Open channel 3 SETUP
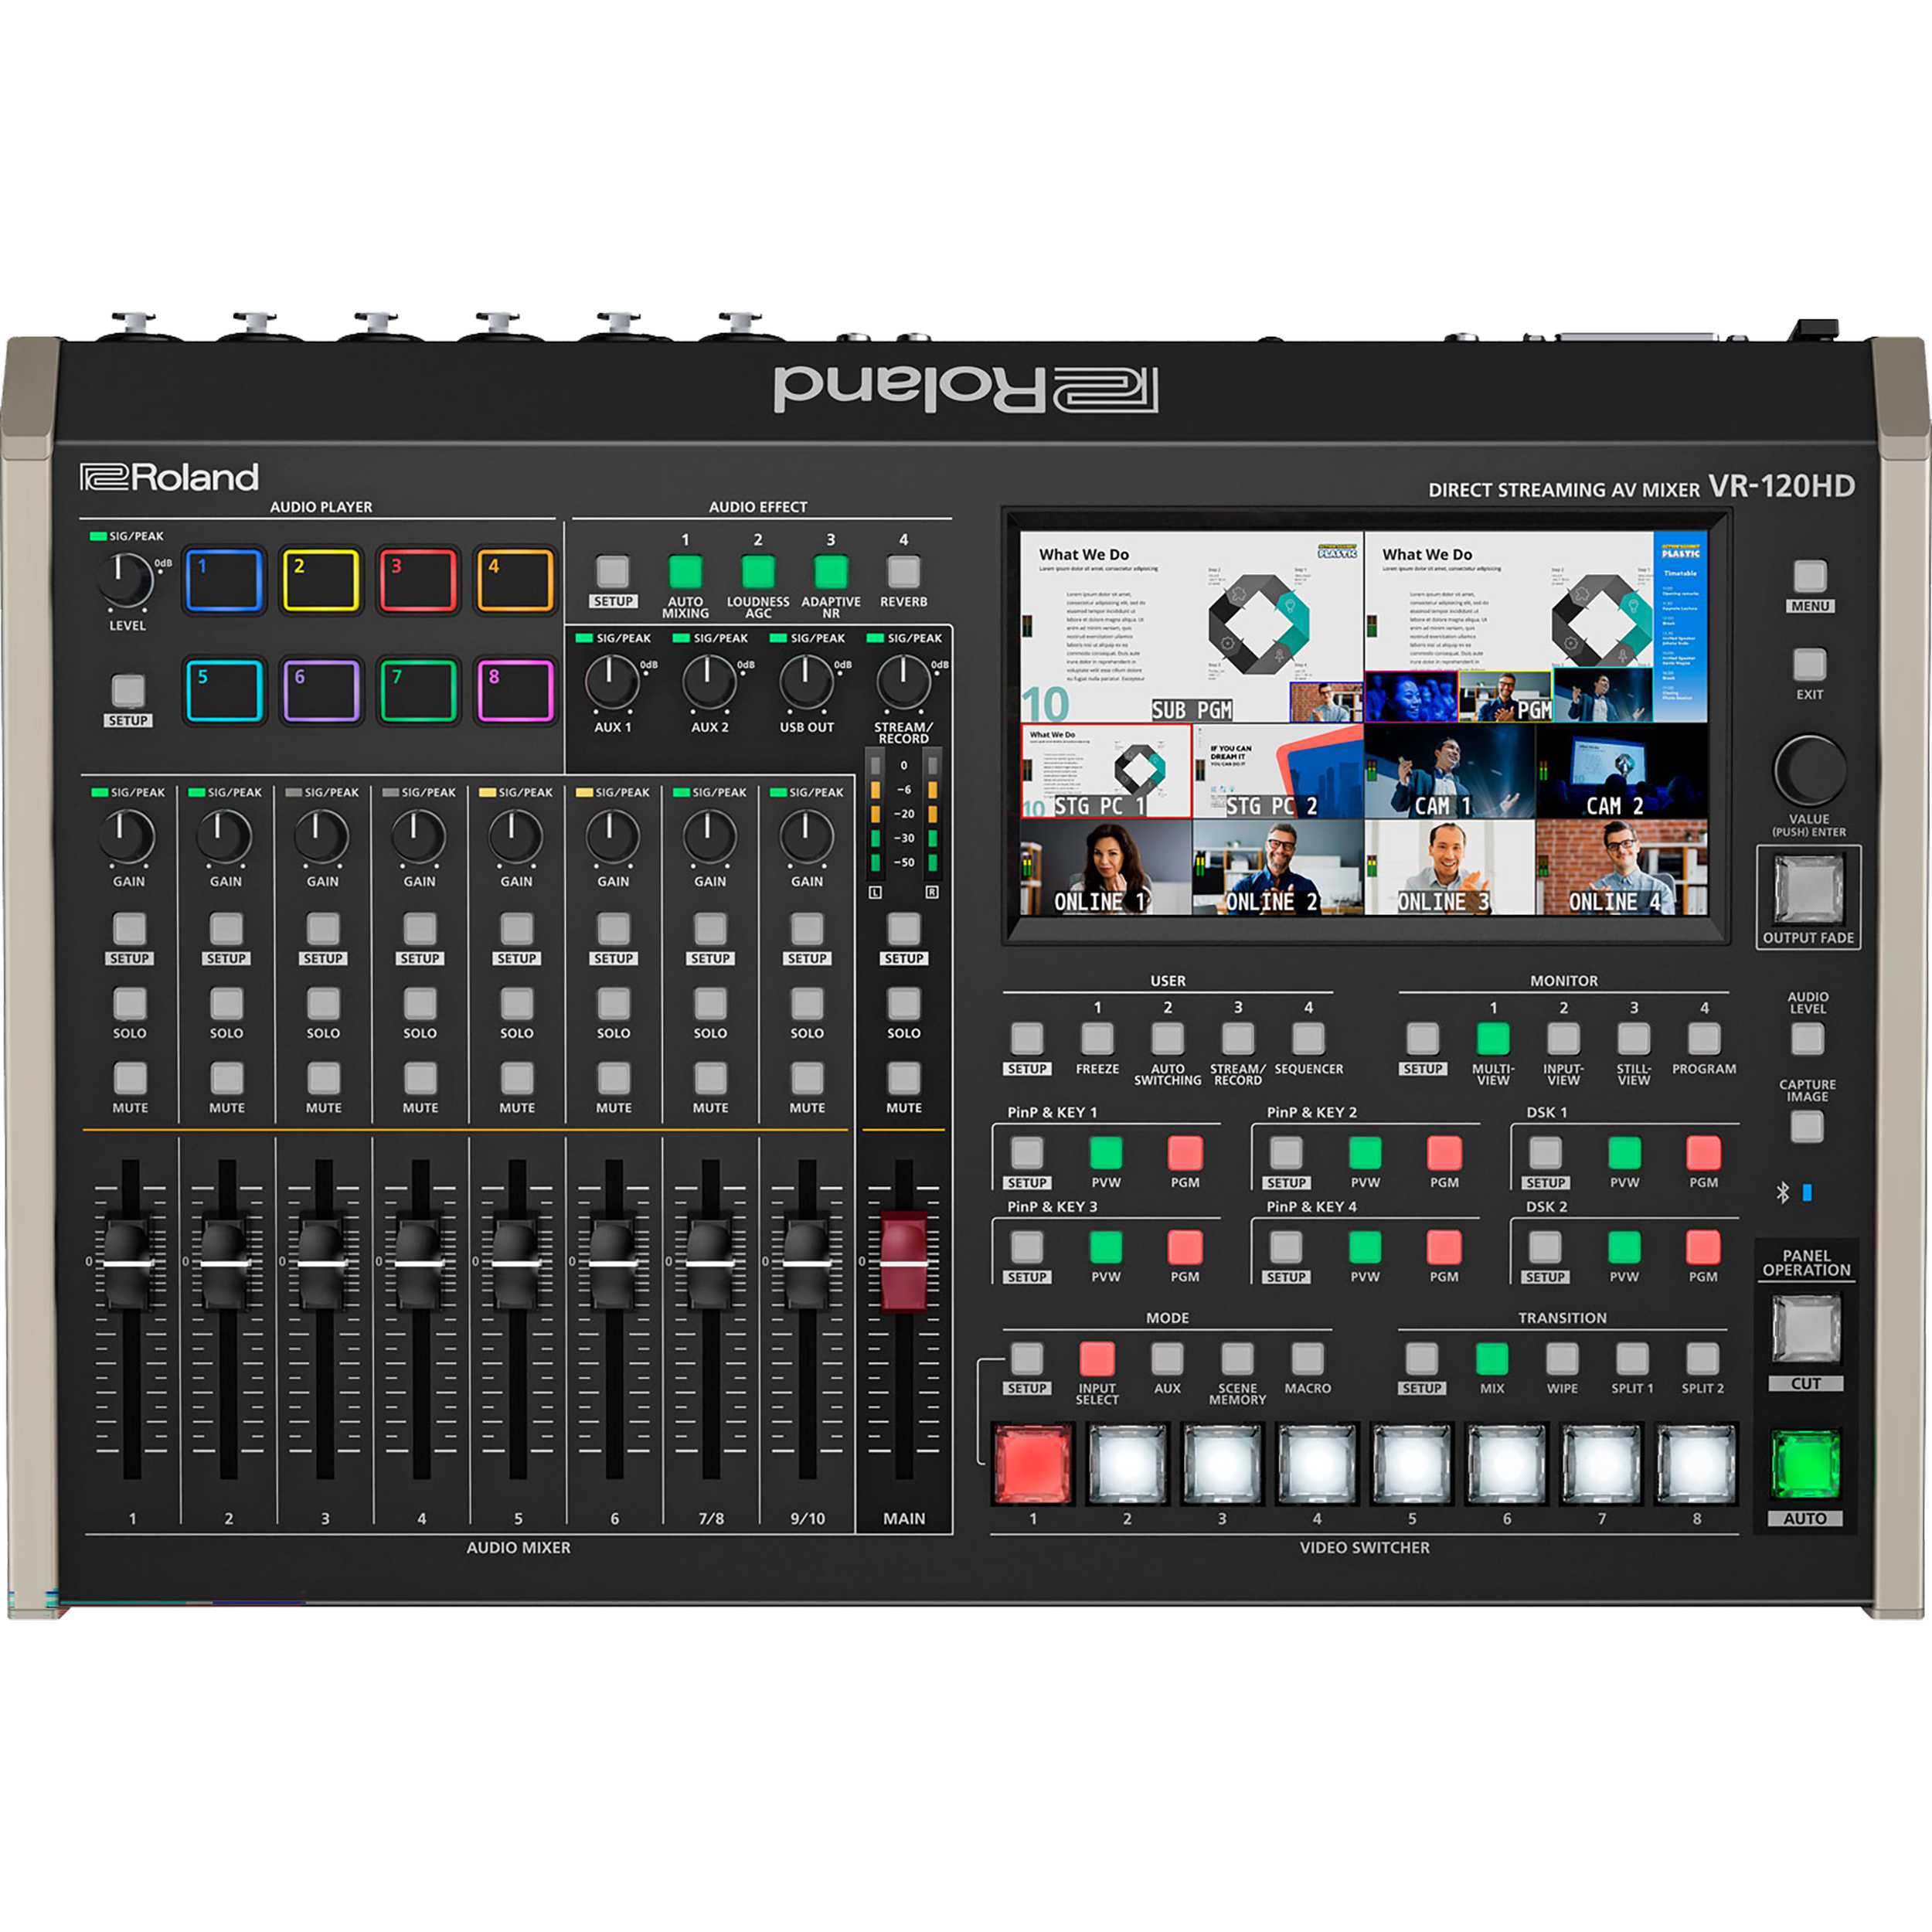This screenshot has height=1932, width=1932. (323, 929)
